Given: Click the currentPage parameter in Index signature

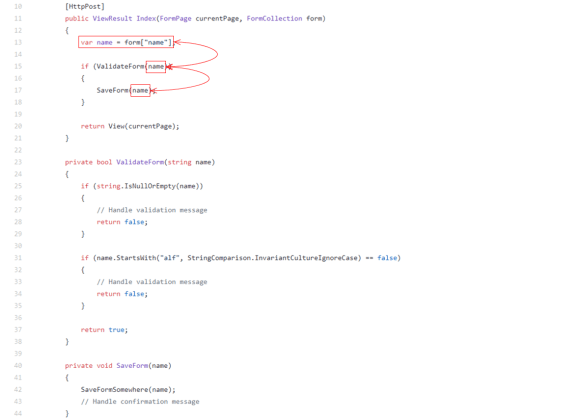Looking at the screenshot, I should click(x=217, y=19).
